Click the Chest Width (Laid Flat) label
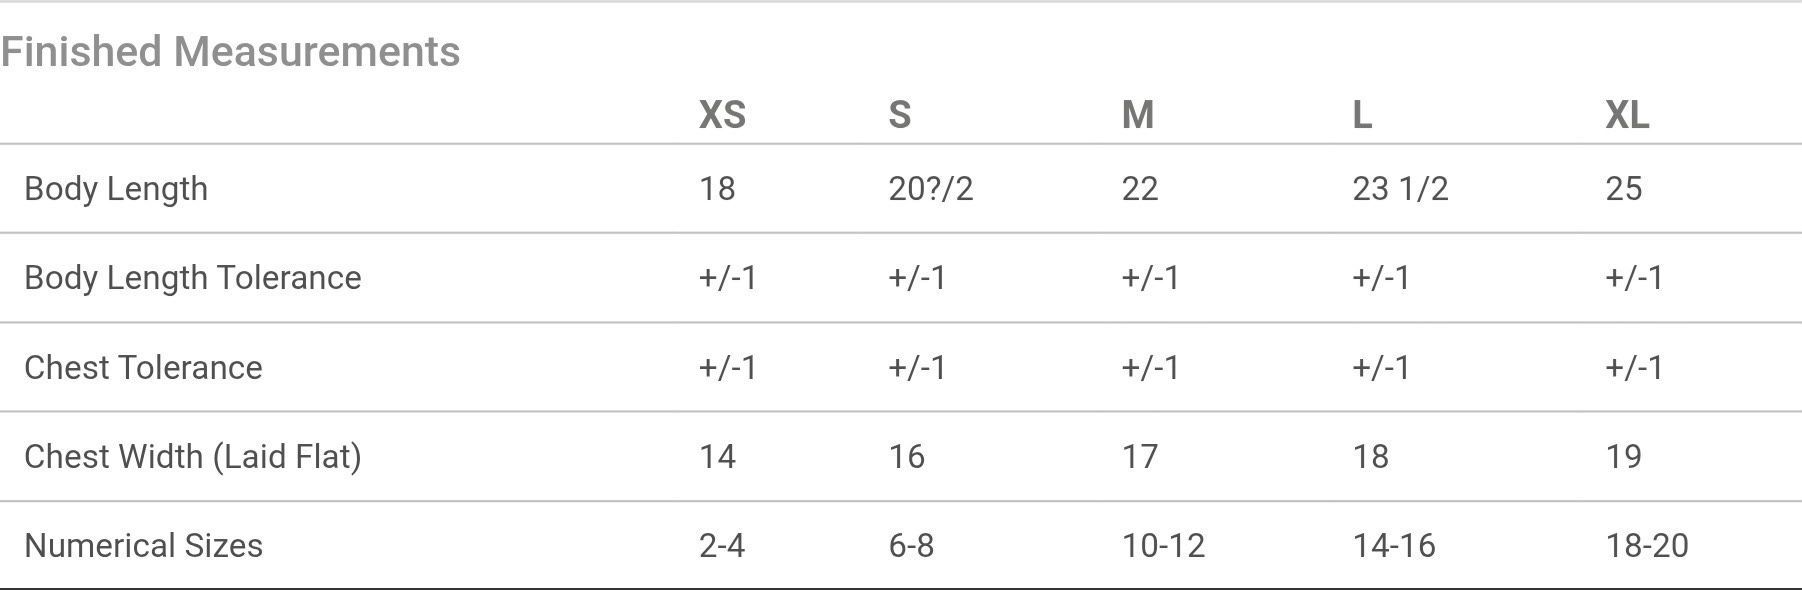 point(193,457)
